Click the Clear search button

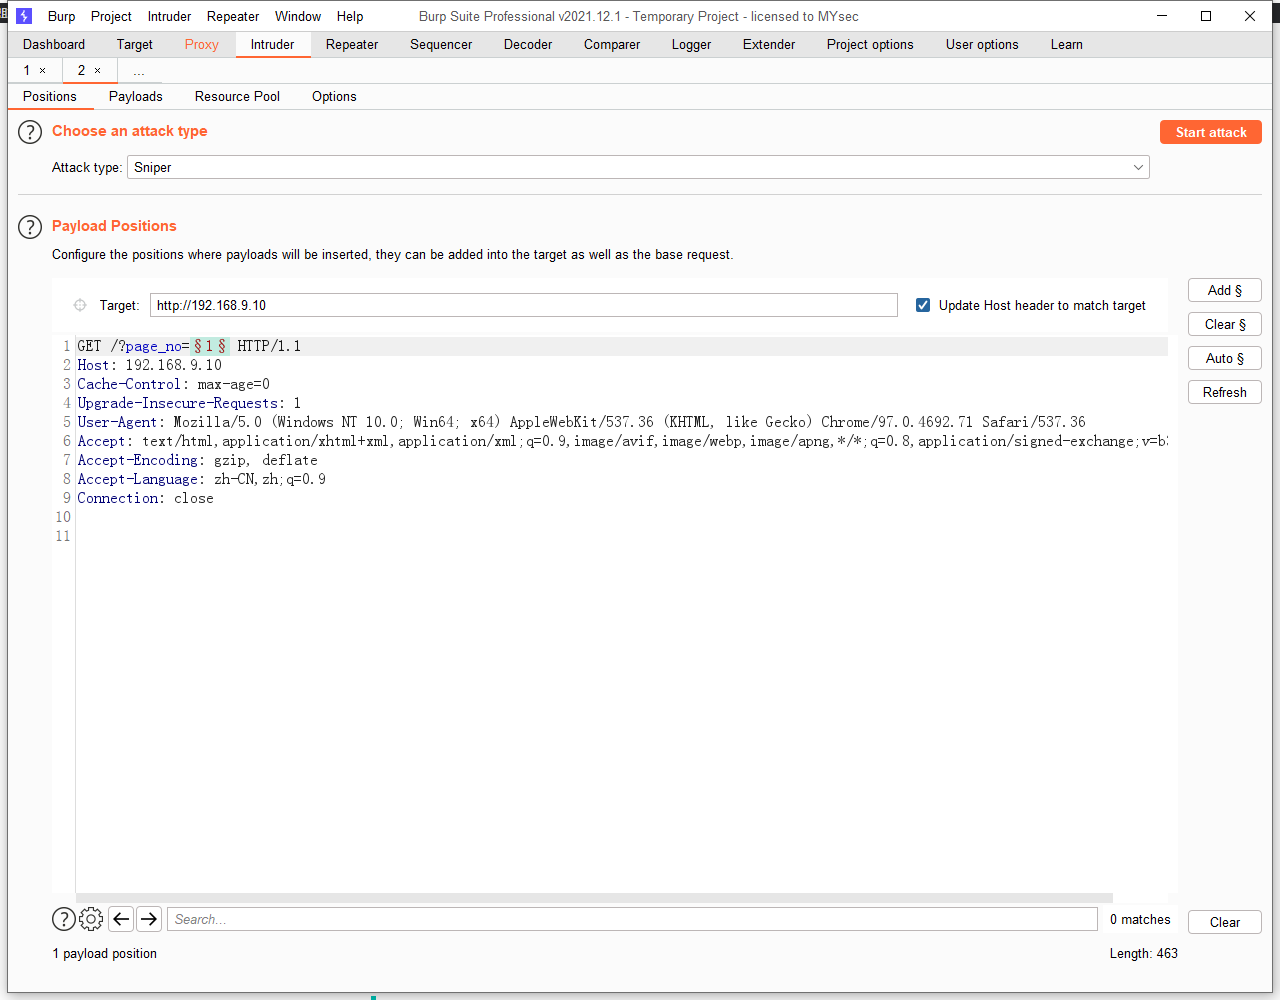coord(1225,922)
